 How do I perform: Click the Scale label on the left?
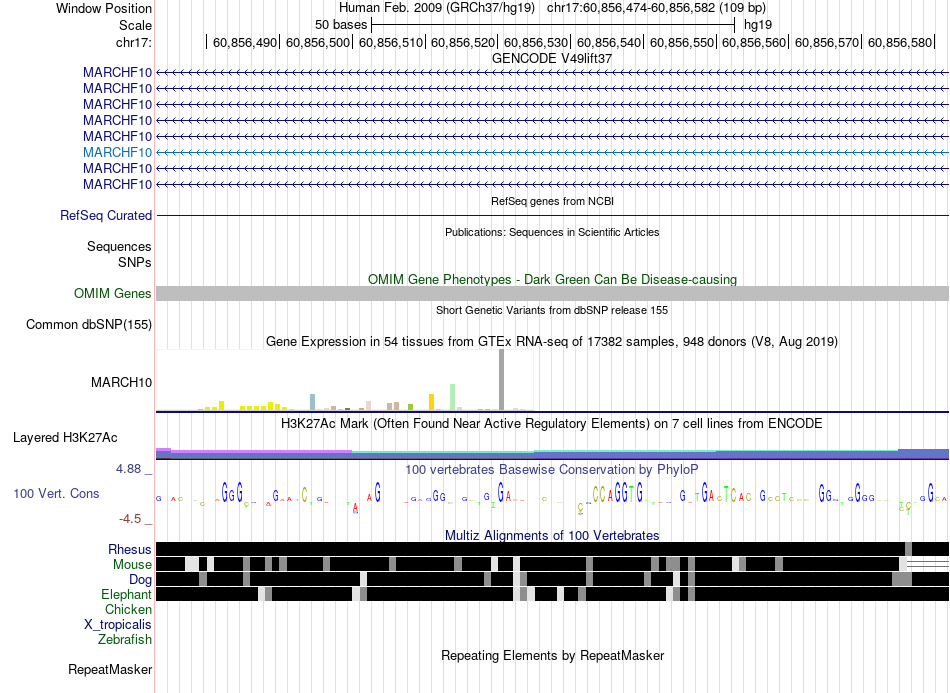tap(135, 25)
